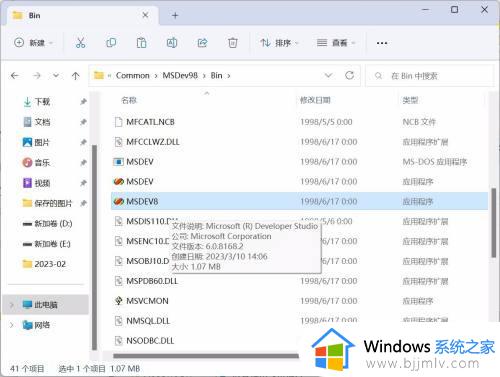The image size is (500, 377).
Task: Sort by Type (类型) column header
Action: pos(410,100)
